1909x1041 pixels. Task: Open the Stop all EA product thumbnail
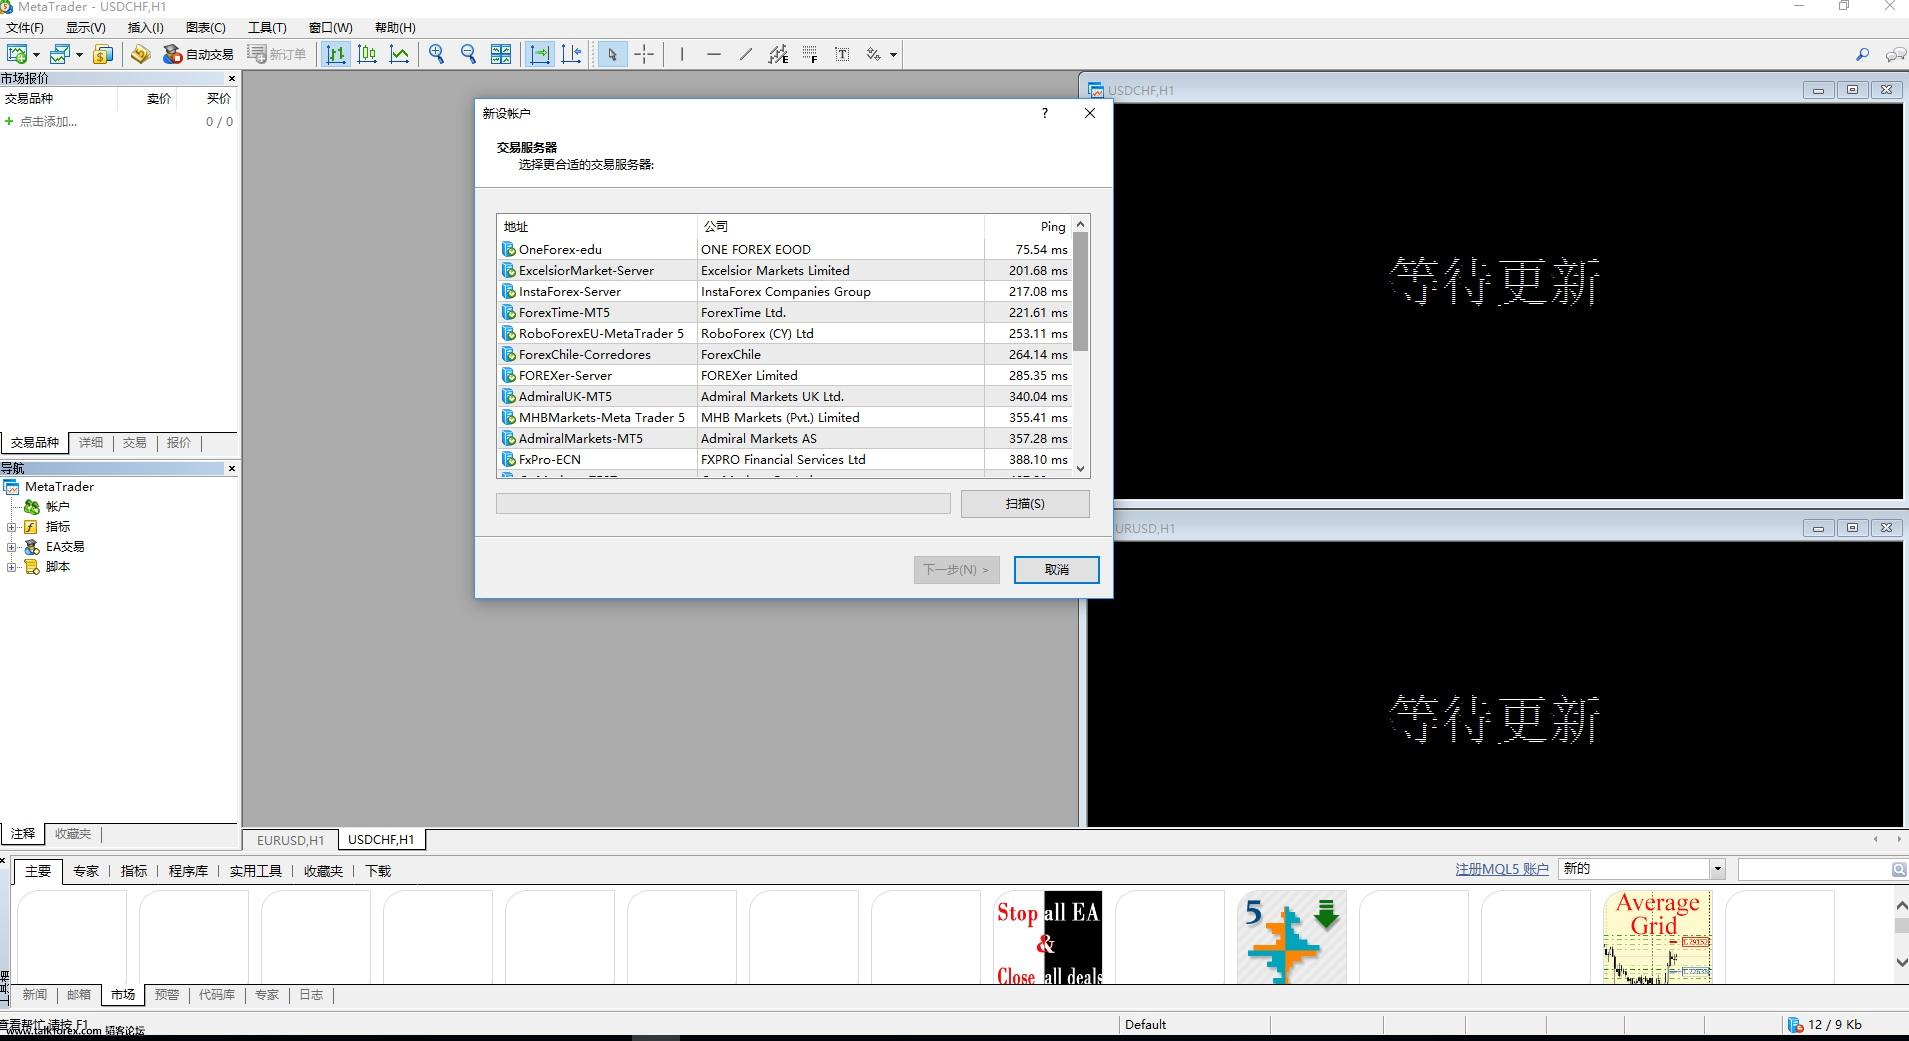coord(1048,937)
